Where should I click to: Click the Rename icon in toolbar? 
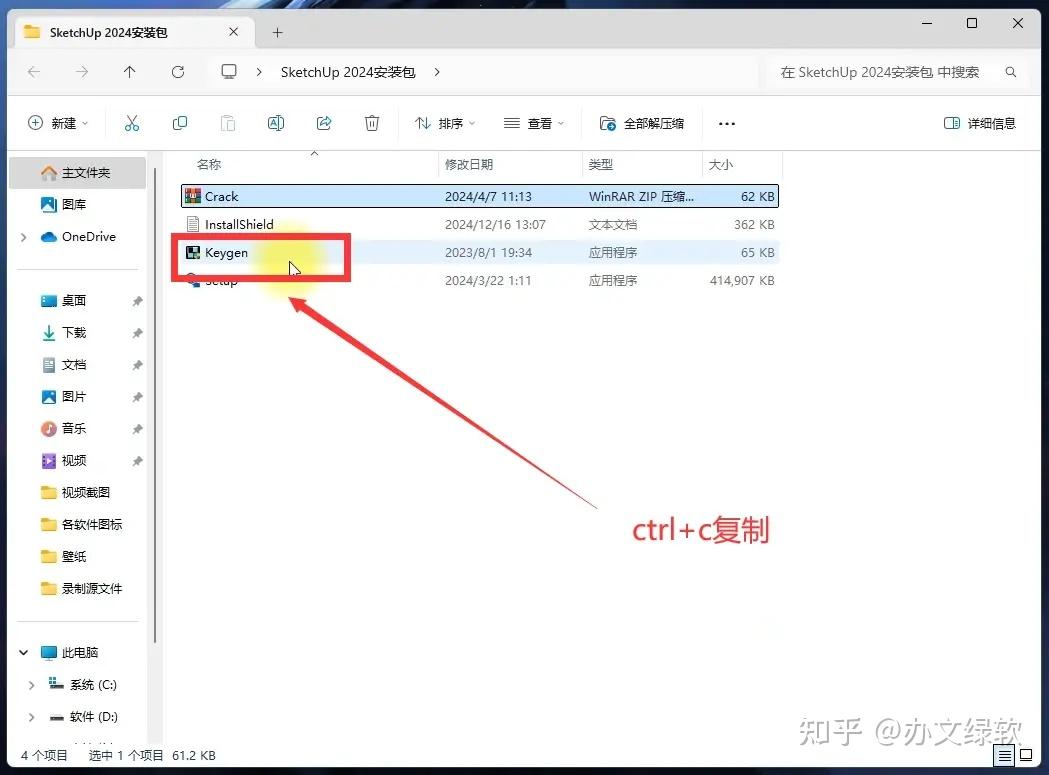276,123
